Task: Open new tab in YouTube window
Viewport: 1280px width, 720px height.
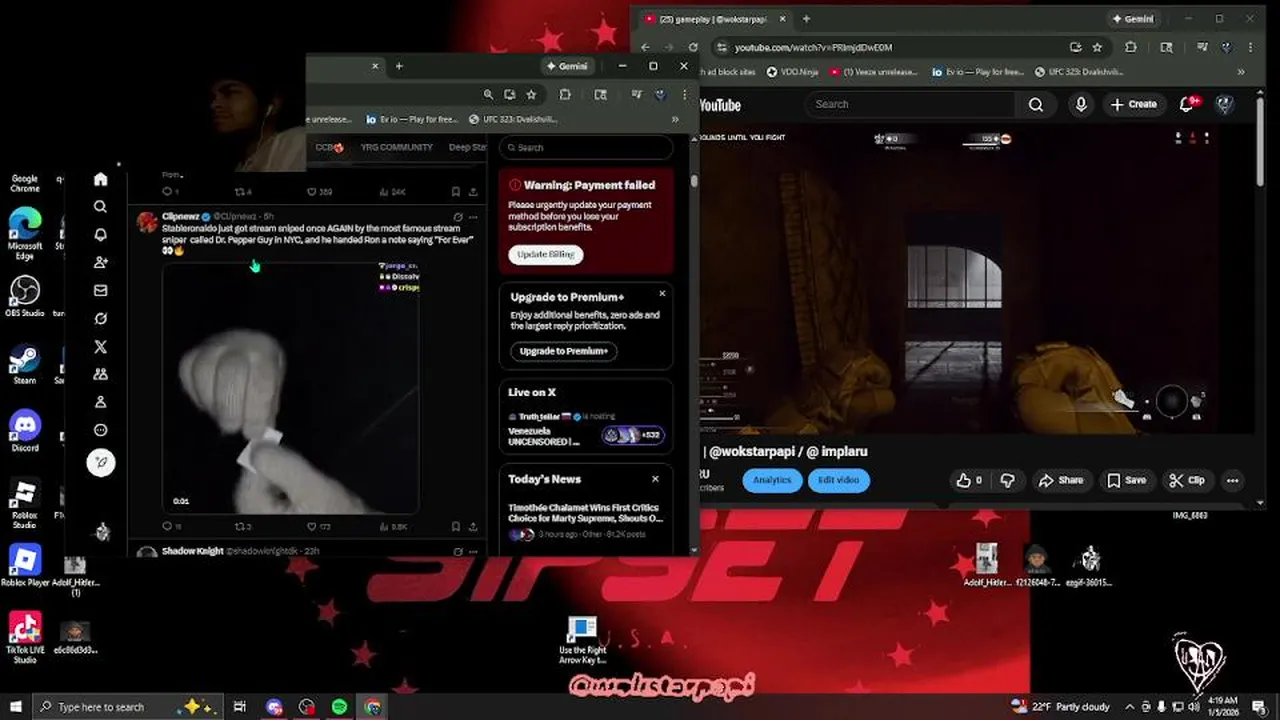Action: coord(806,19)
